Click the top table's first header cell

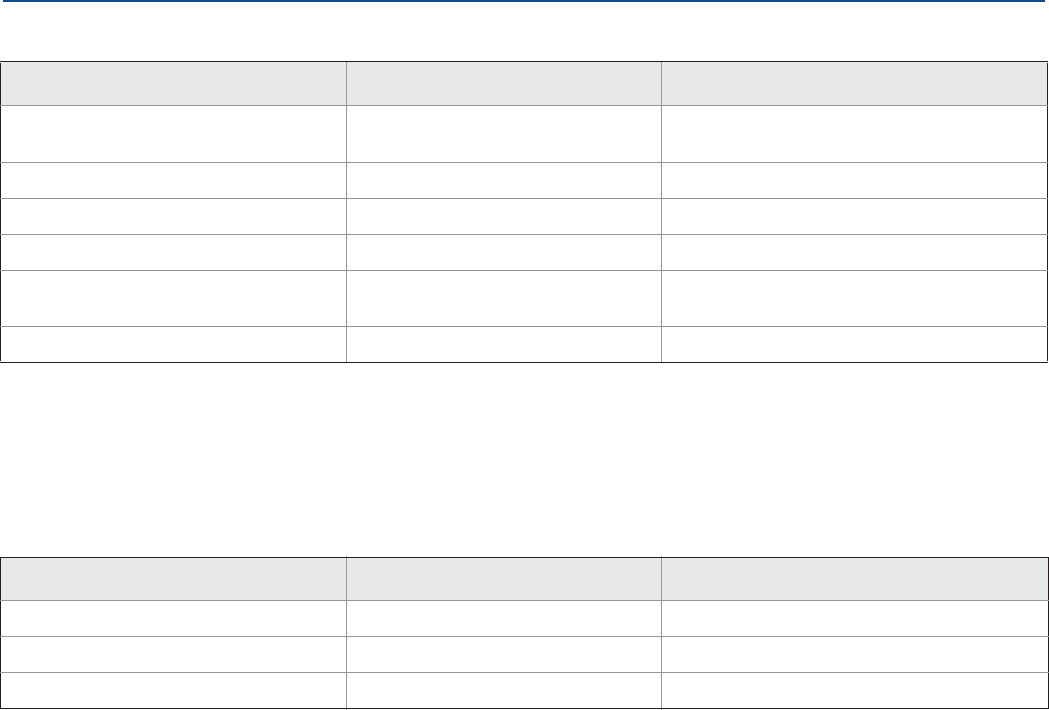[x=173, y=85]
